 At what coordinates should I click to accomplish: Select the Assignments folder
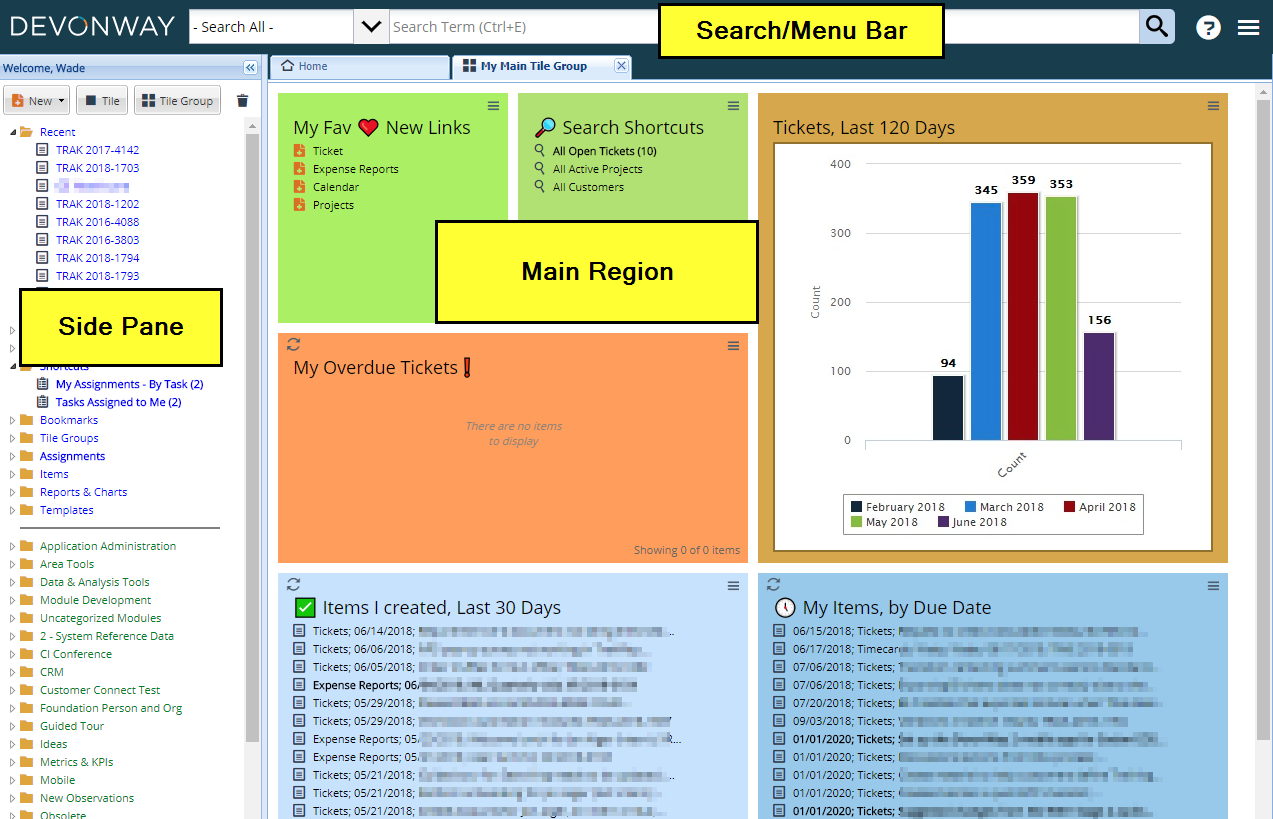pyautogui.click(x=72, y=456)
